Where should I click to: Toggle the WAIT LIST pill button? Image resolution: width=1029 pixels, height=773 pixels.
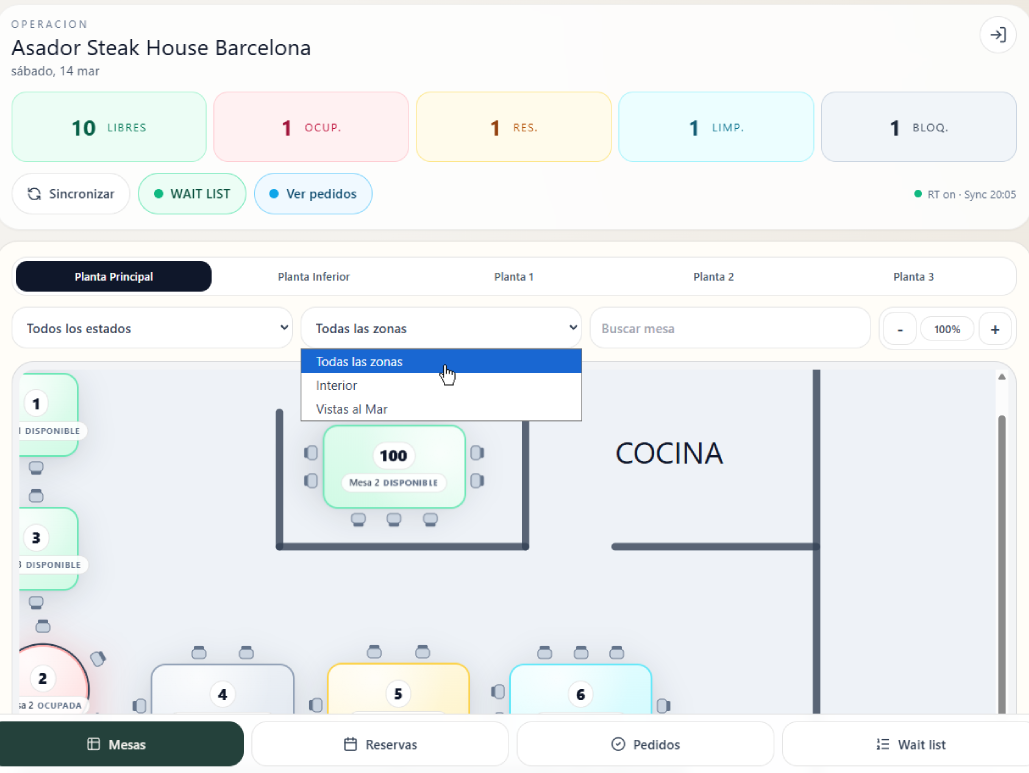coord(192,194)
